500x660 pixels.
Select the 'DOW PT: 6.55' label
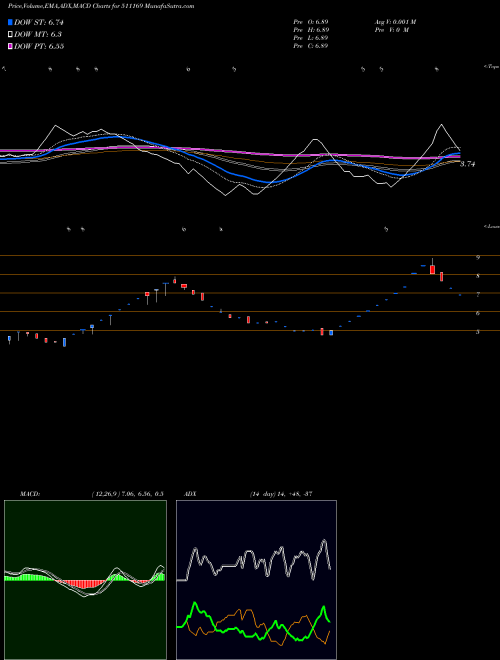point(39,46)
